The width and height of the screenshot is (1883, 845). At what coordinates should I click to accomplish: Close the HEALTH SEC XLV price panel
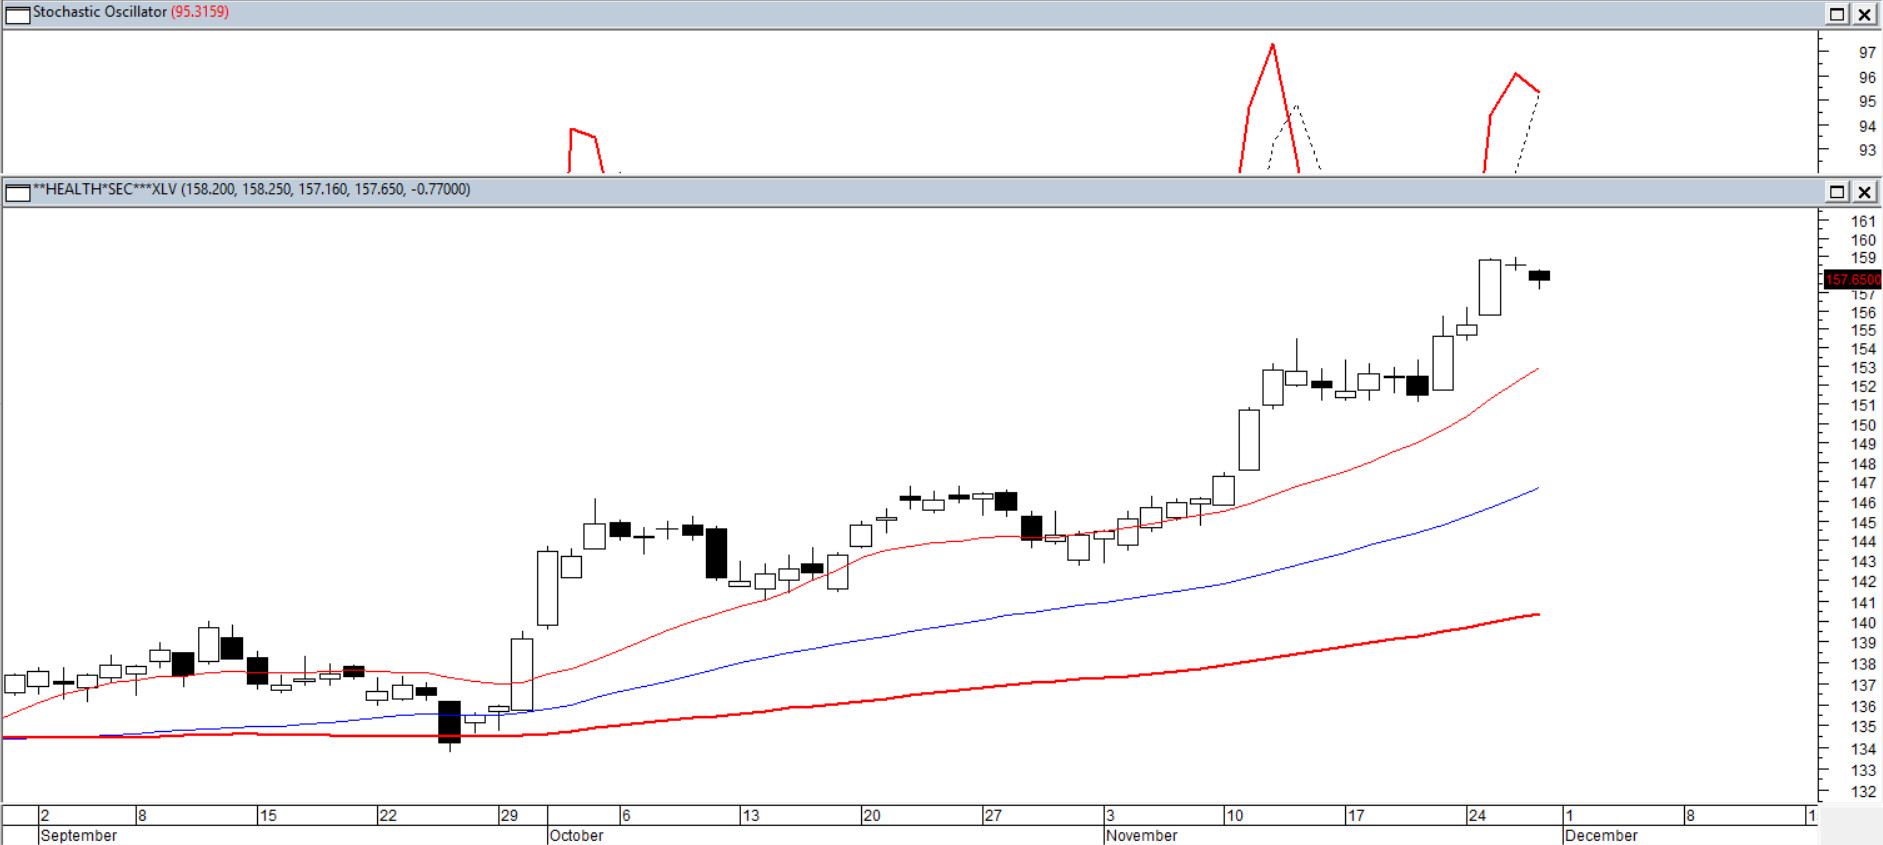tap(1865, 191)
